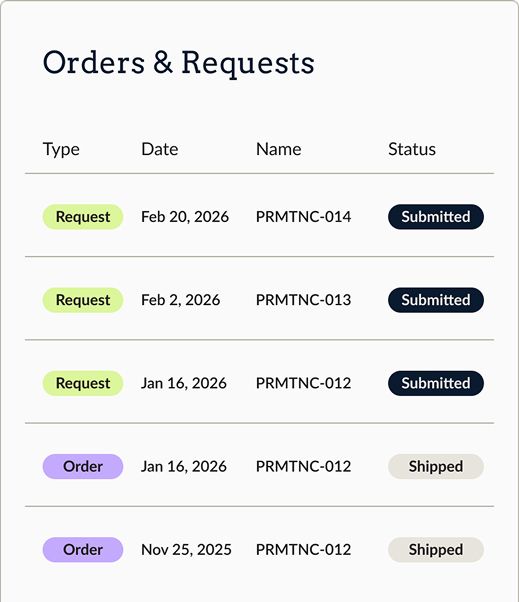
Task: Select the Feb 2, 2026 date cell
Action: click(x=181, y=301)
